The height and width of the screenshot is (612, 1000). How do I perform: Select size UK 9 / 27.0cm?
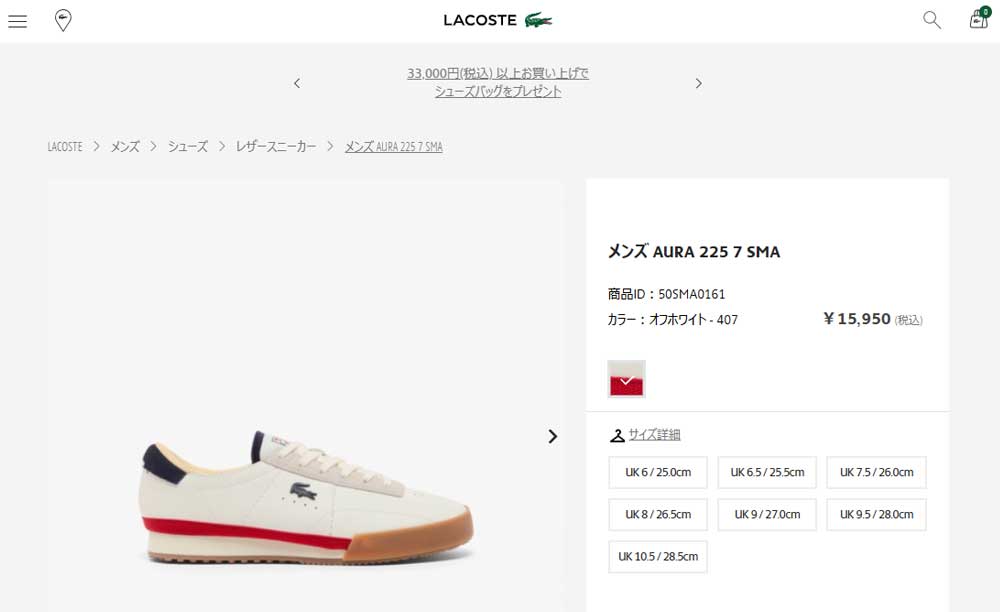[x=767, y=514]
